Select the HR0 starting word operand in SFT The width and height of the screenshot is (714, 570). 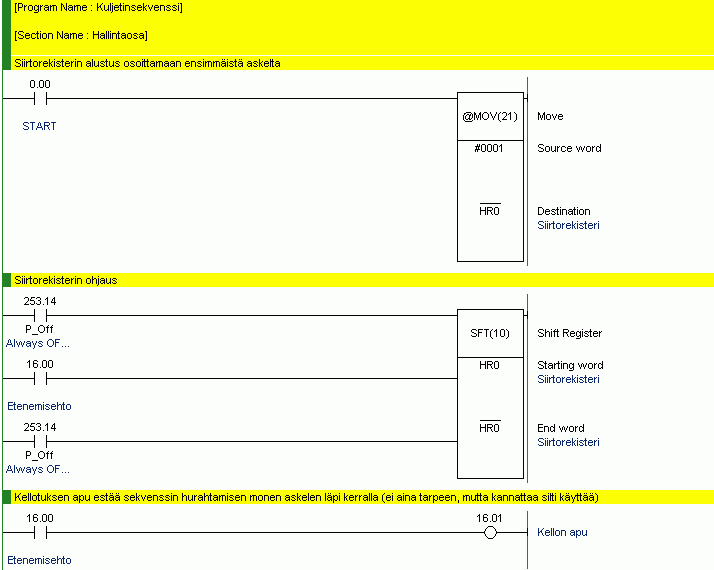tap(490, 366)
